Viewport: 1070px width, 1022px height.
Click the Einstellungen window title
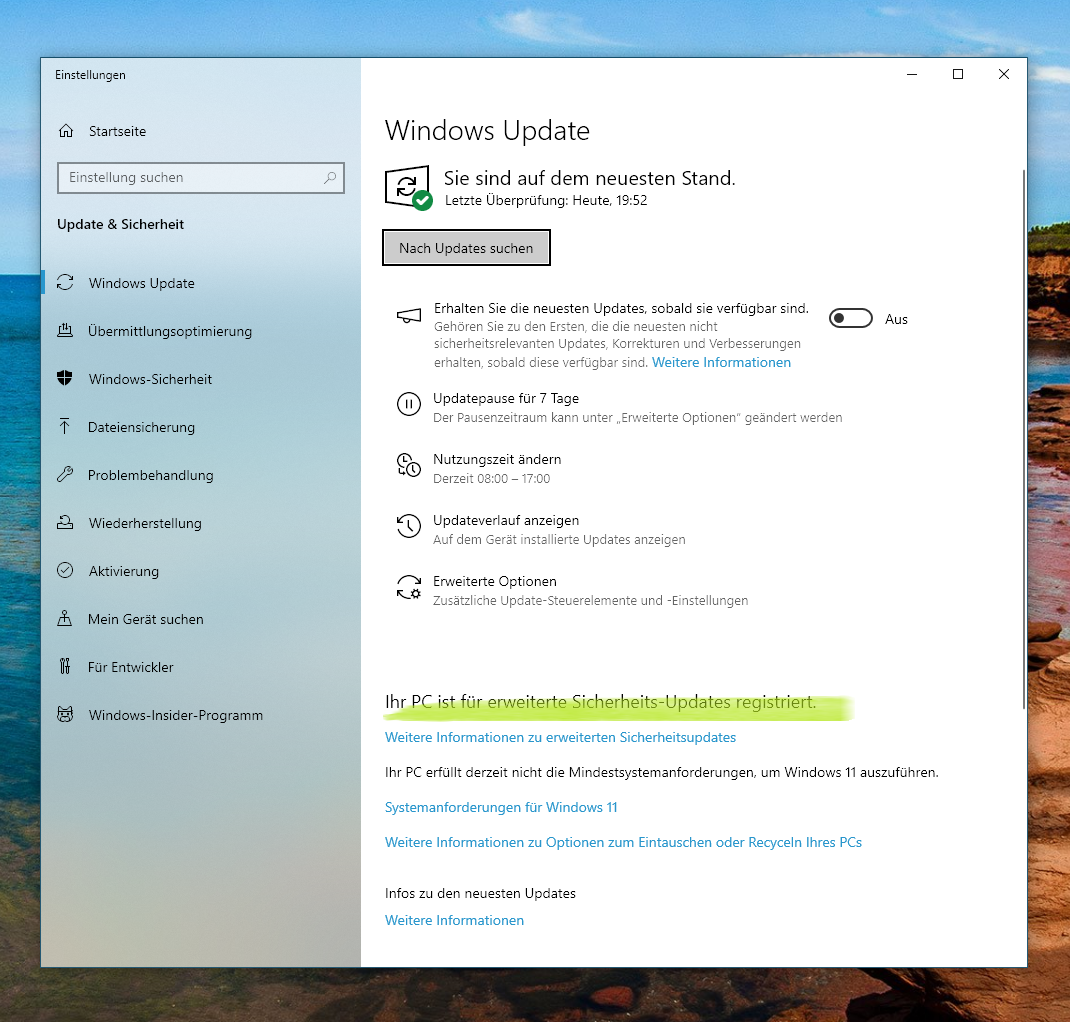click(90, 75)
